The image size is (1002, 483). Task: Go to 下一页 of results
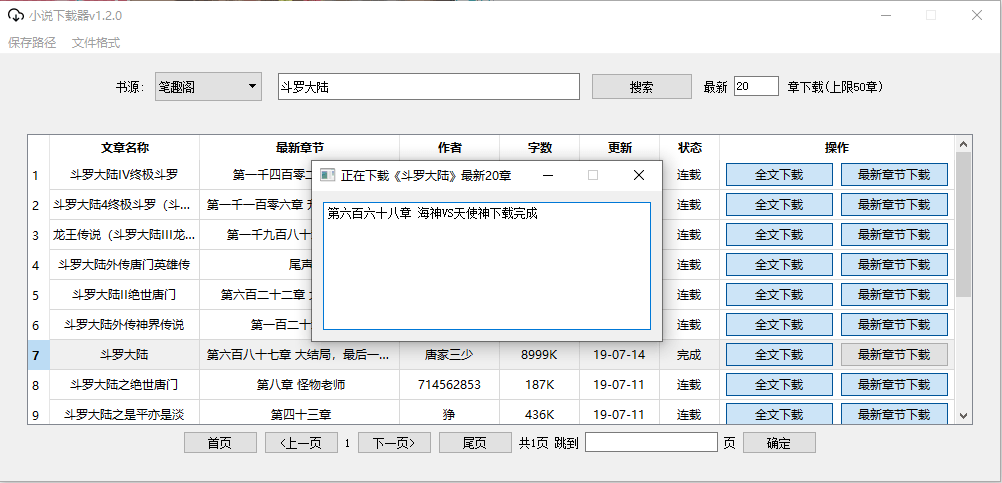[394, 443]
